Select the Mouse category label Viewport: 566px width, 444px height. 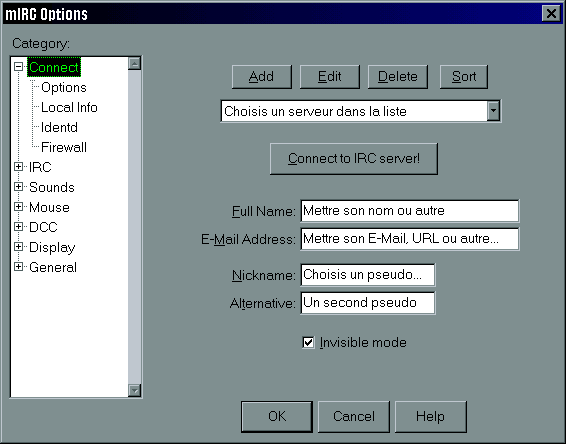click(49, 207)
